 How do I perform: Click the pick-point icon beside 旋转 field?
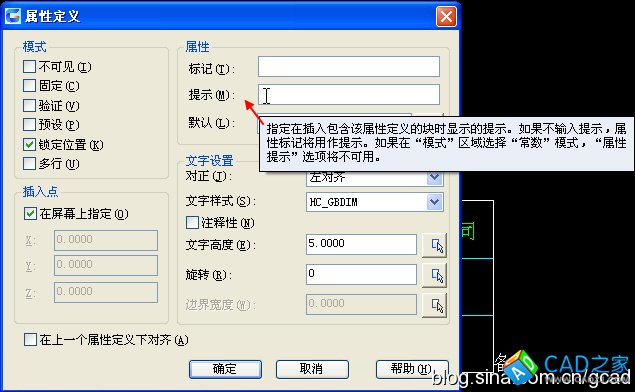pyautogui.click(x=435, y=275)
